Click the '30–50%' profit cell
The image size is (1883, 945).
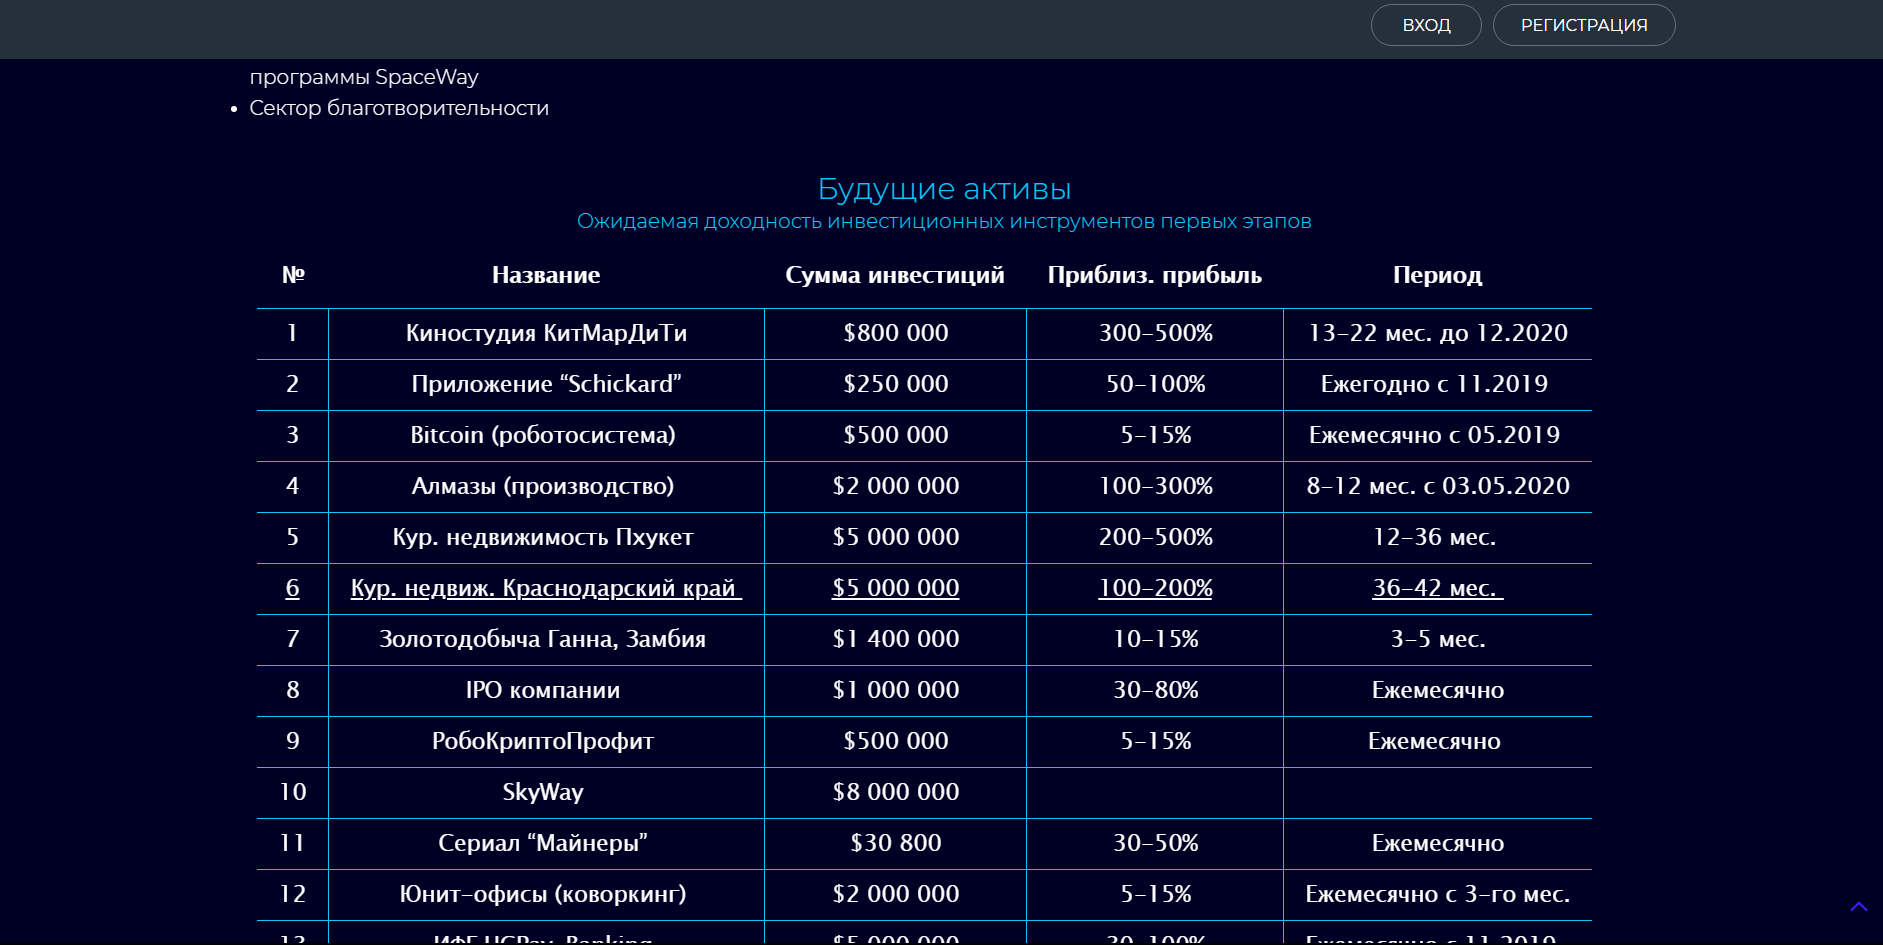[x=1155, y=844]
